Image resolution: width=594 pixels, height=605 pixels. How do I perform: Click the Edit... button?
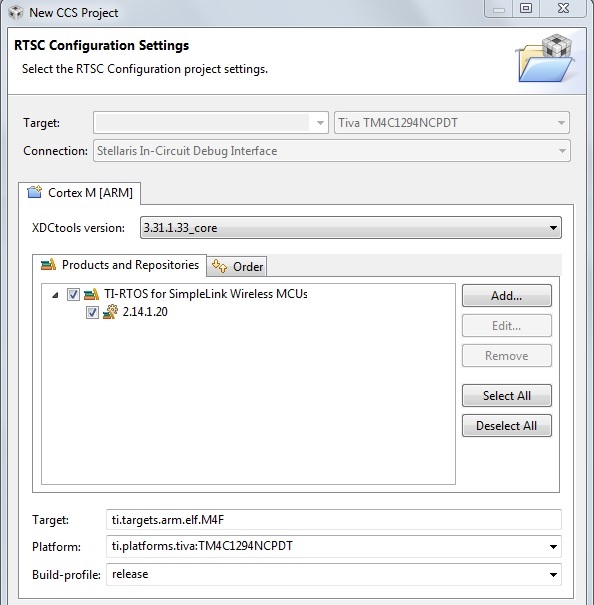point(507,326)
